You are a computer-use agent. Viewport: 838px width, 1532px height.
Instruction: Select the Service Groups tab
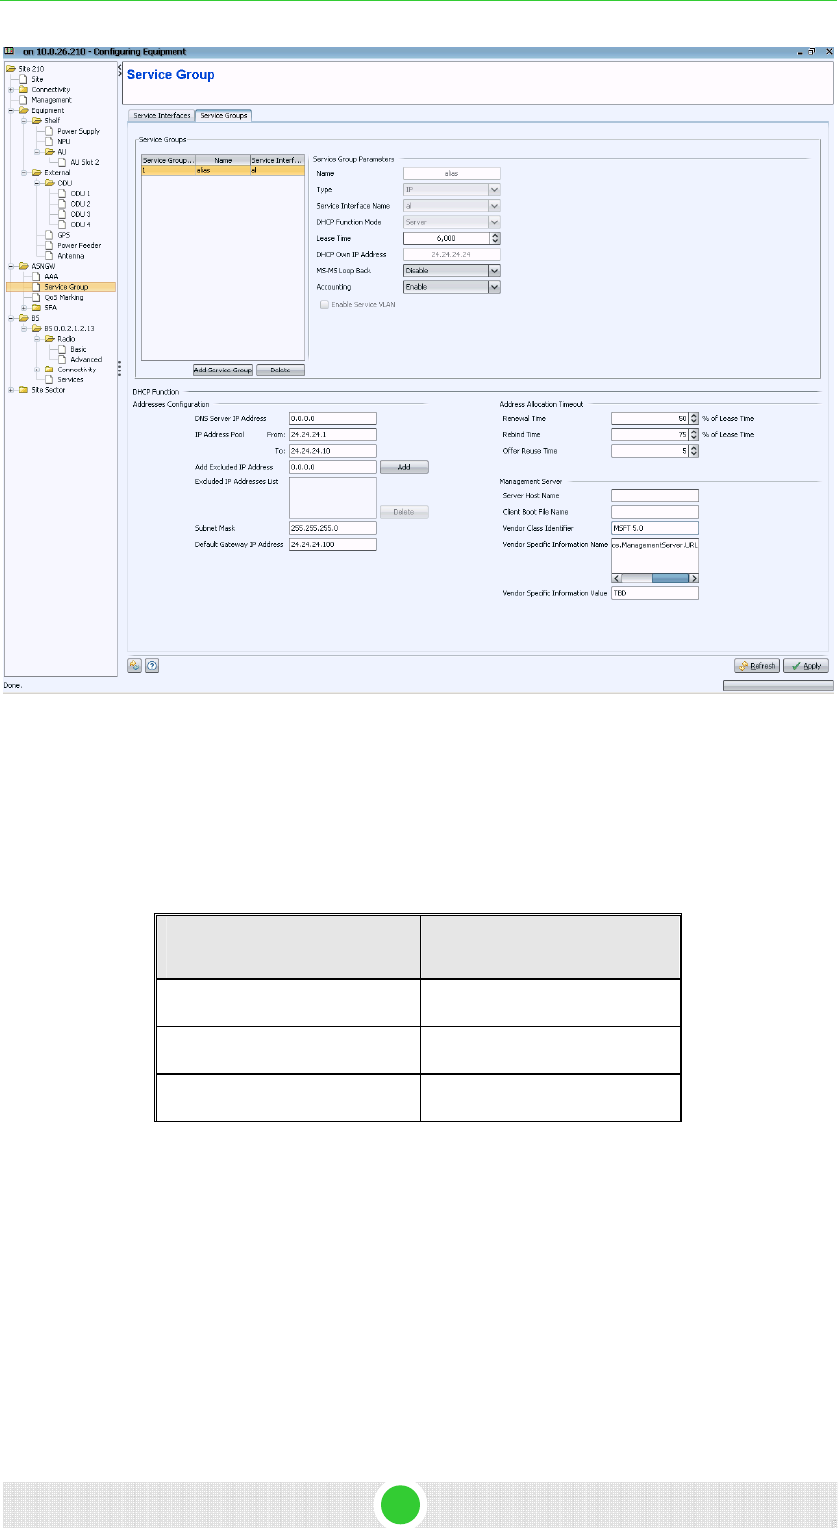223,115
